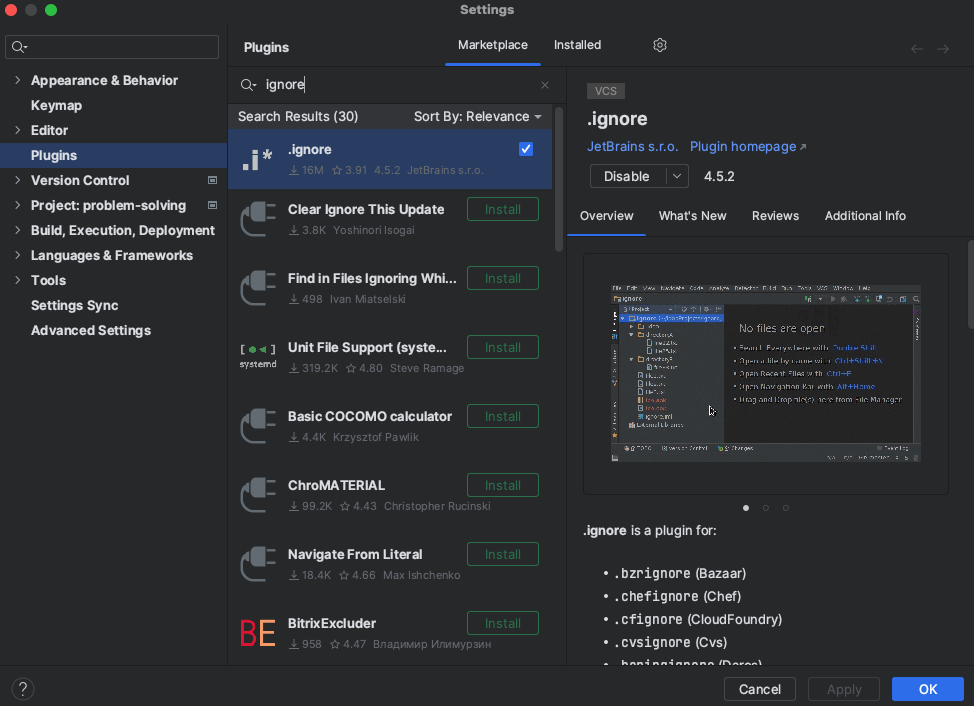Select Settings Sync in settings tree
Image resolution: width=974 pixels, height=706 pixels.
pos(75,305)
